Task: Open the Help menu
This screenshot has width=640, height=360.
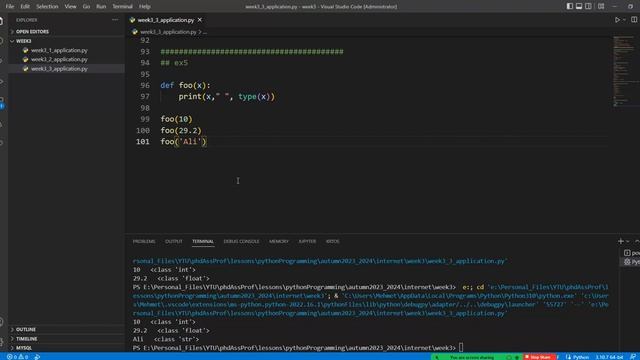Action: pyautogui.click(x=144, y=7)
